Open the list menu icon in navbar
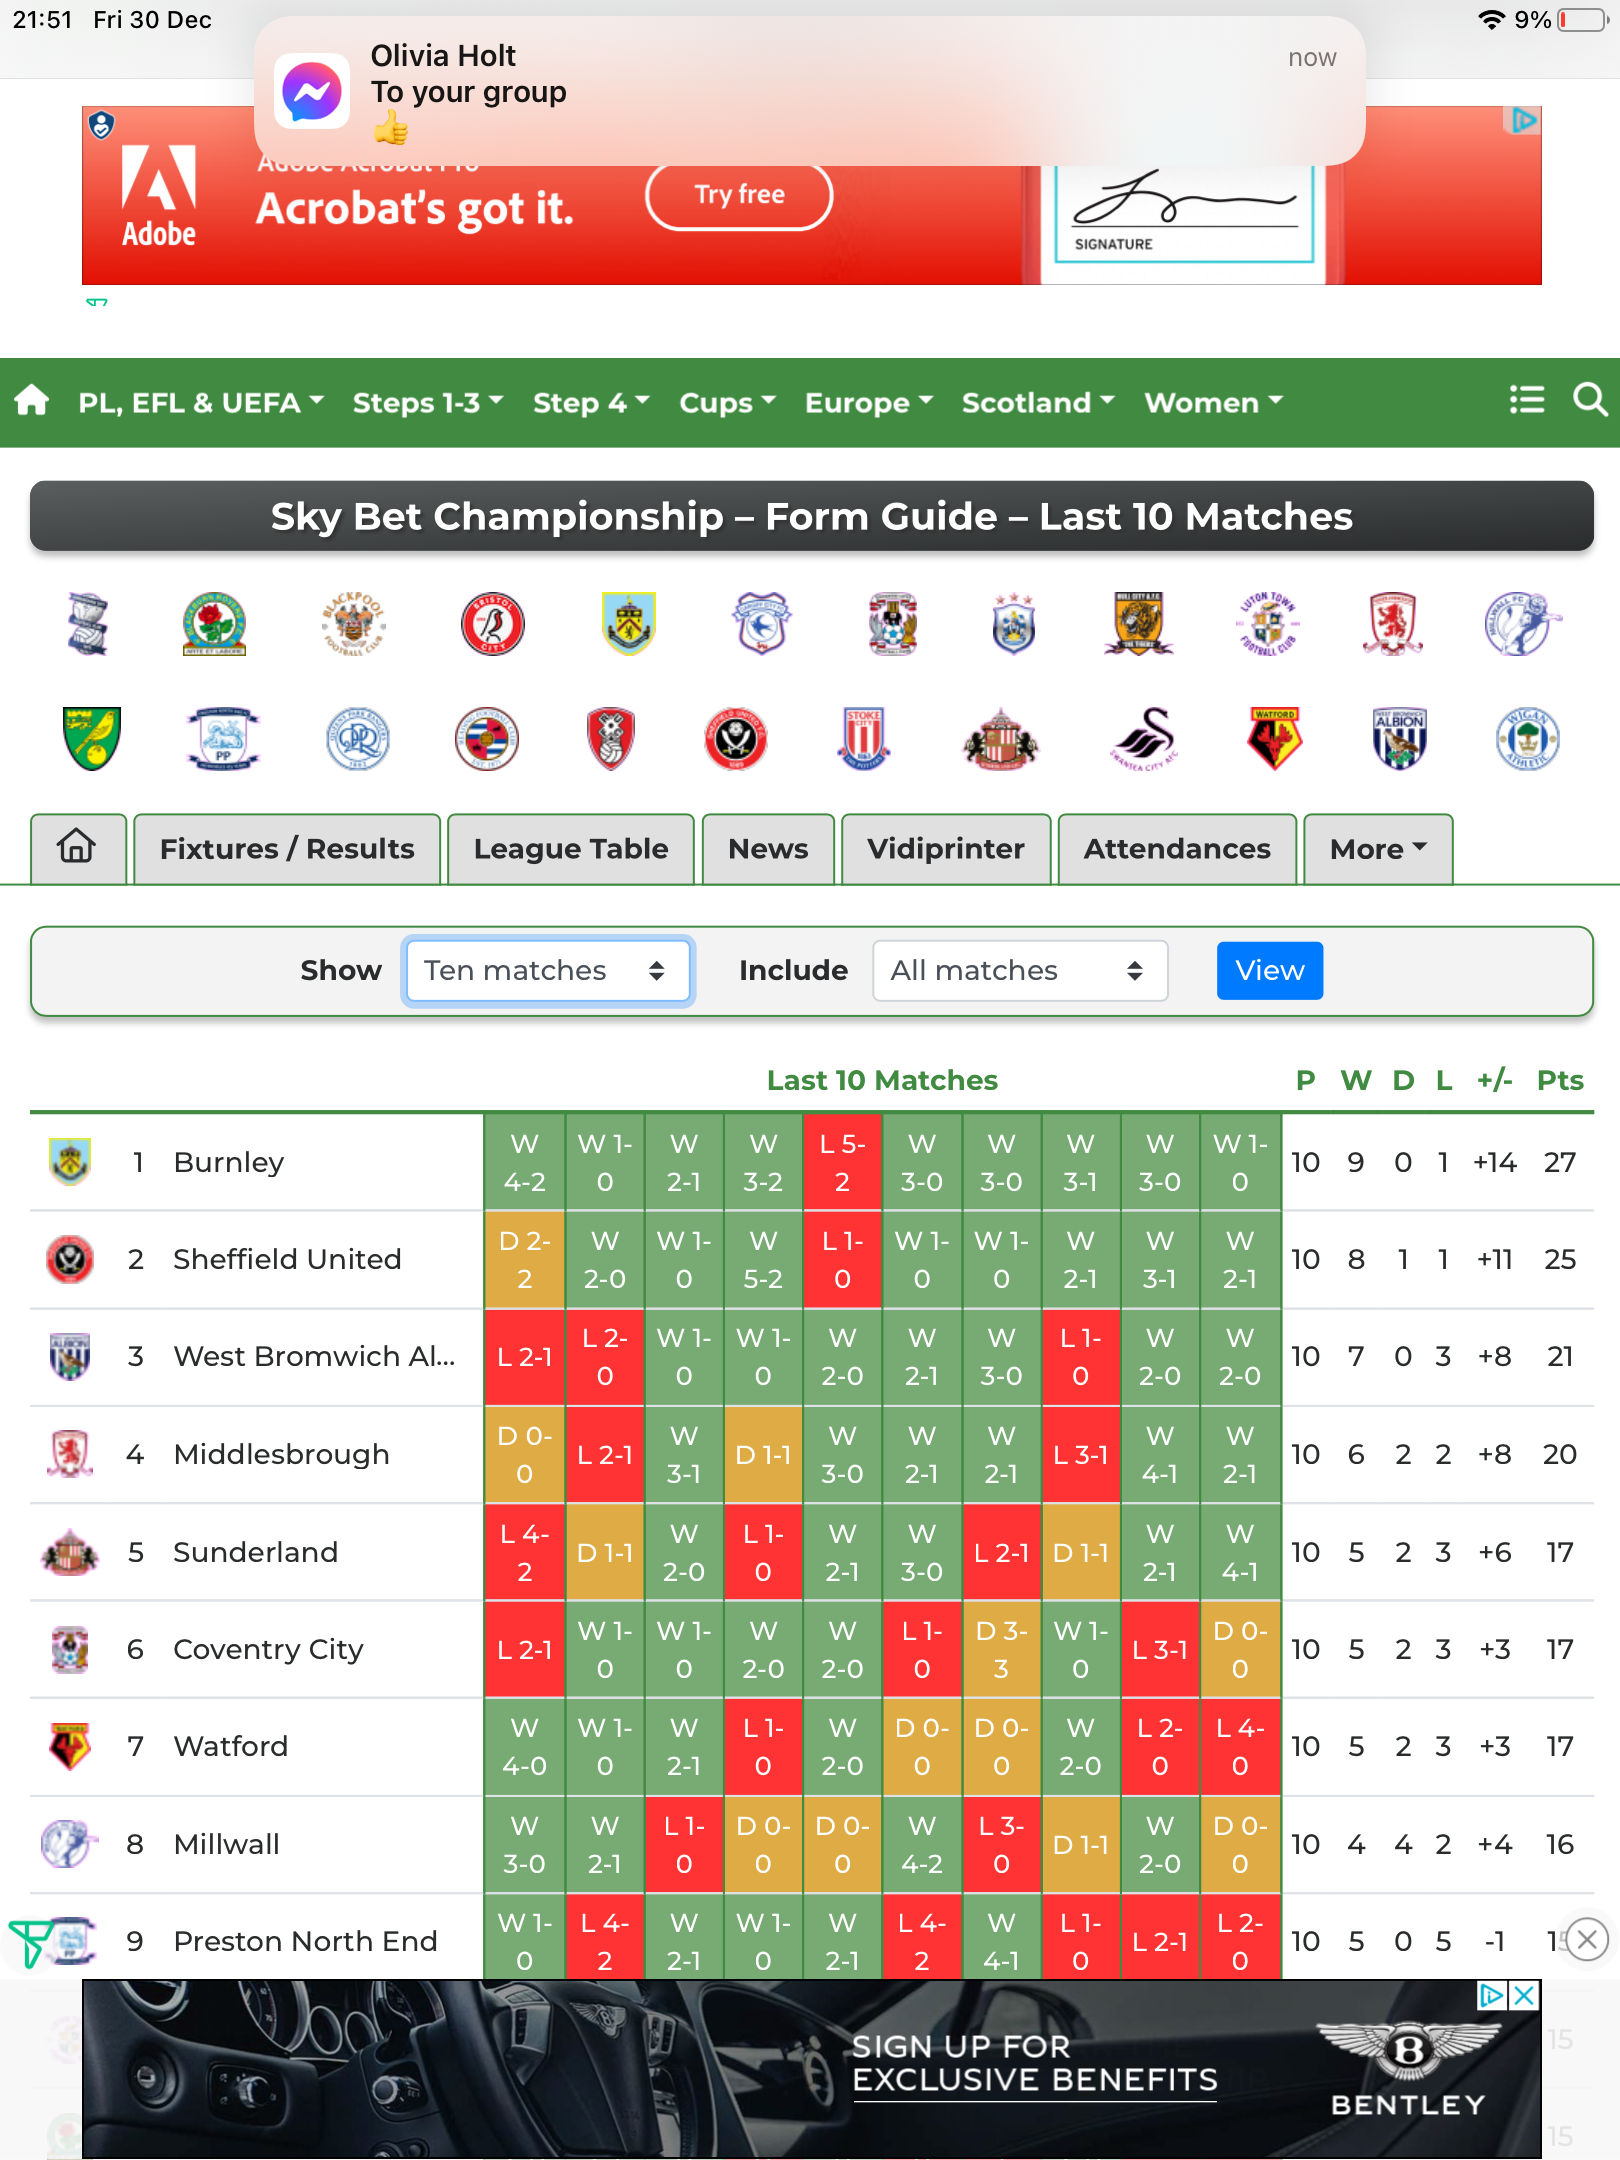 pos(1526,401)
